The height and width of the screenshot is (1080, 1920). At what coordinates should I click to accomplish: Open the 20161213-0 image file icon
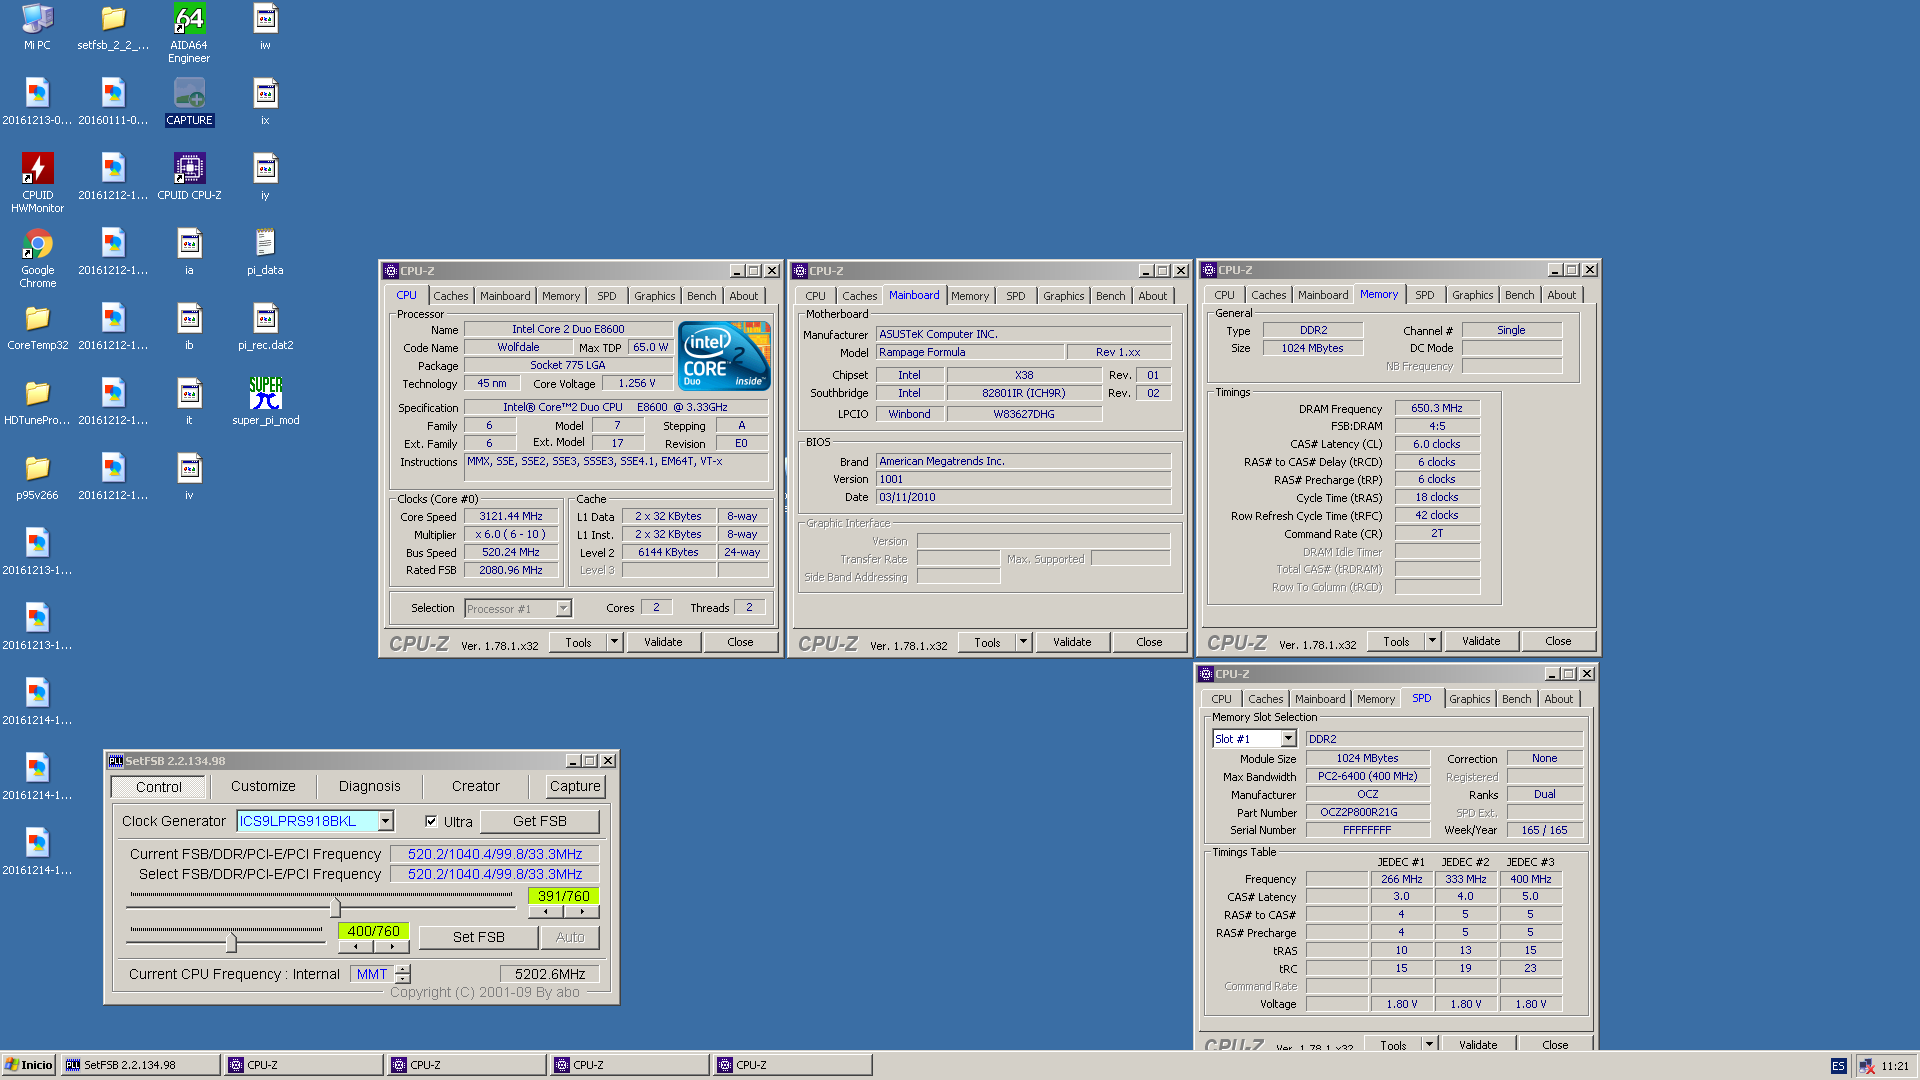click(37, 102)
